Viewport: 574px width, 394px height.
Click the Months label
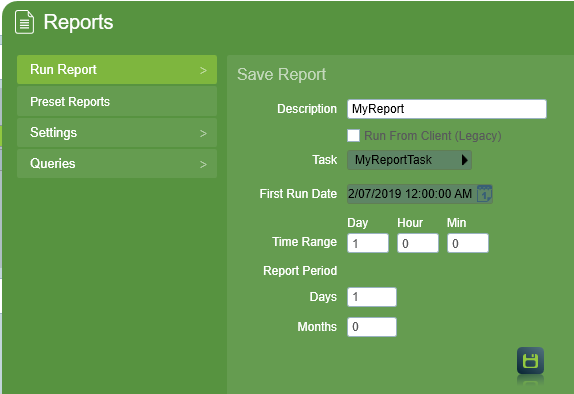click(x=317, y=327)
